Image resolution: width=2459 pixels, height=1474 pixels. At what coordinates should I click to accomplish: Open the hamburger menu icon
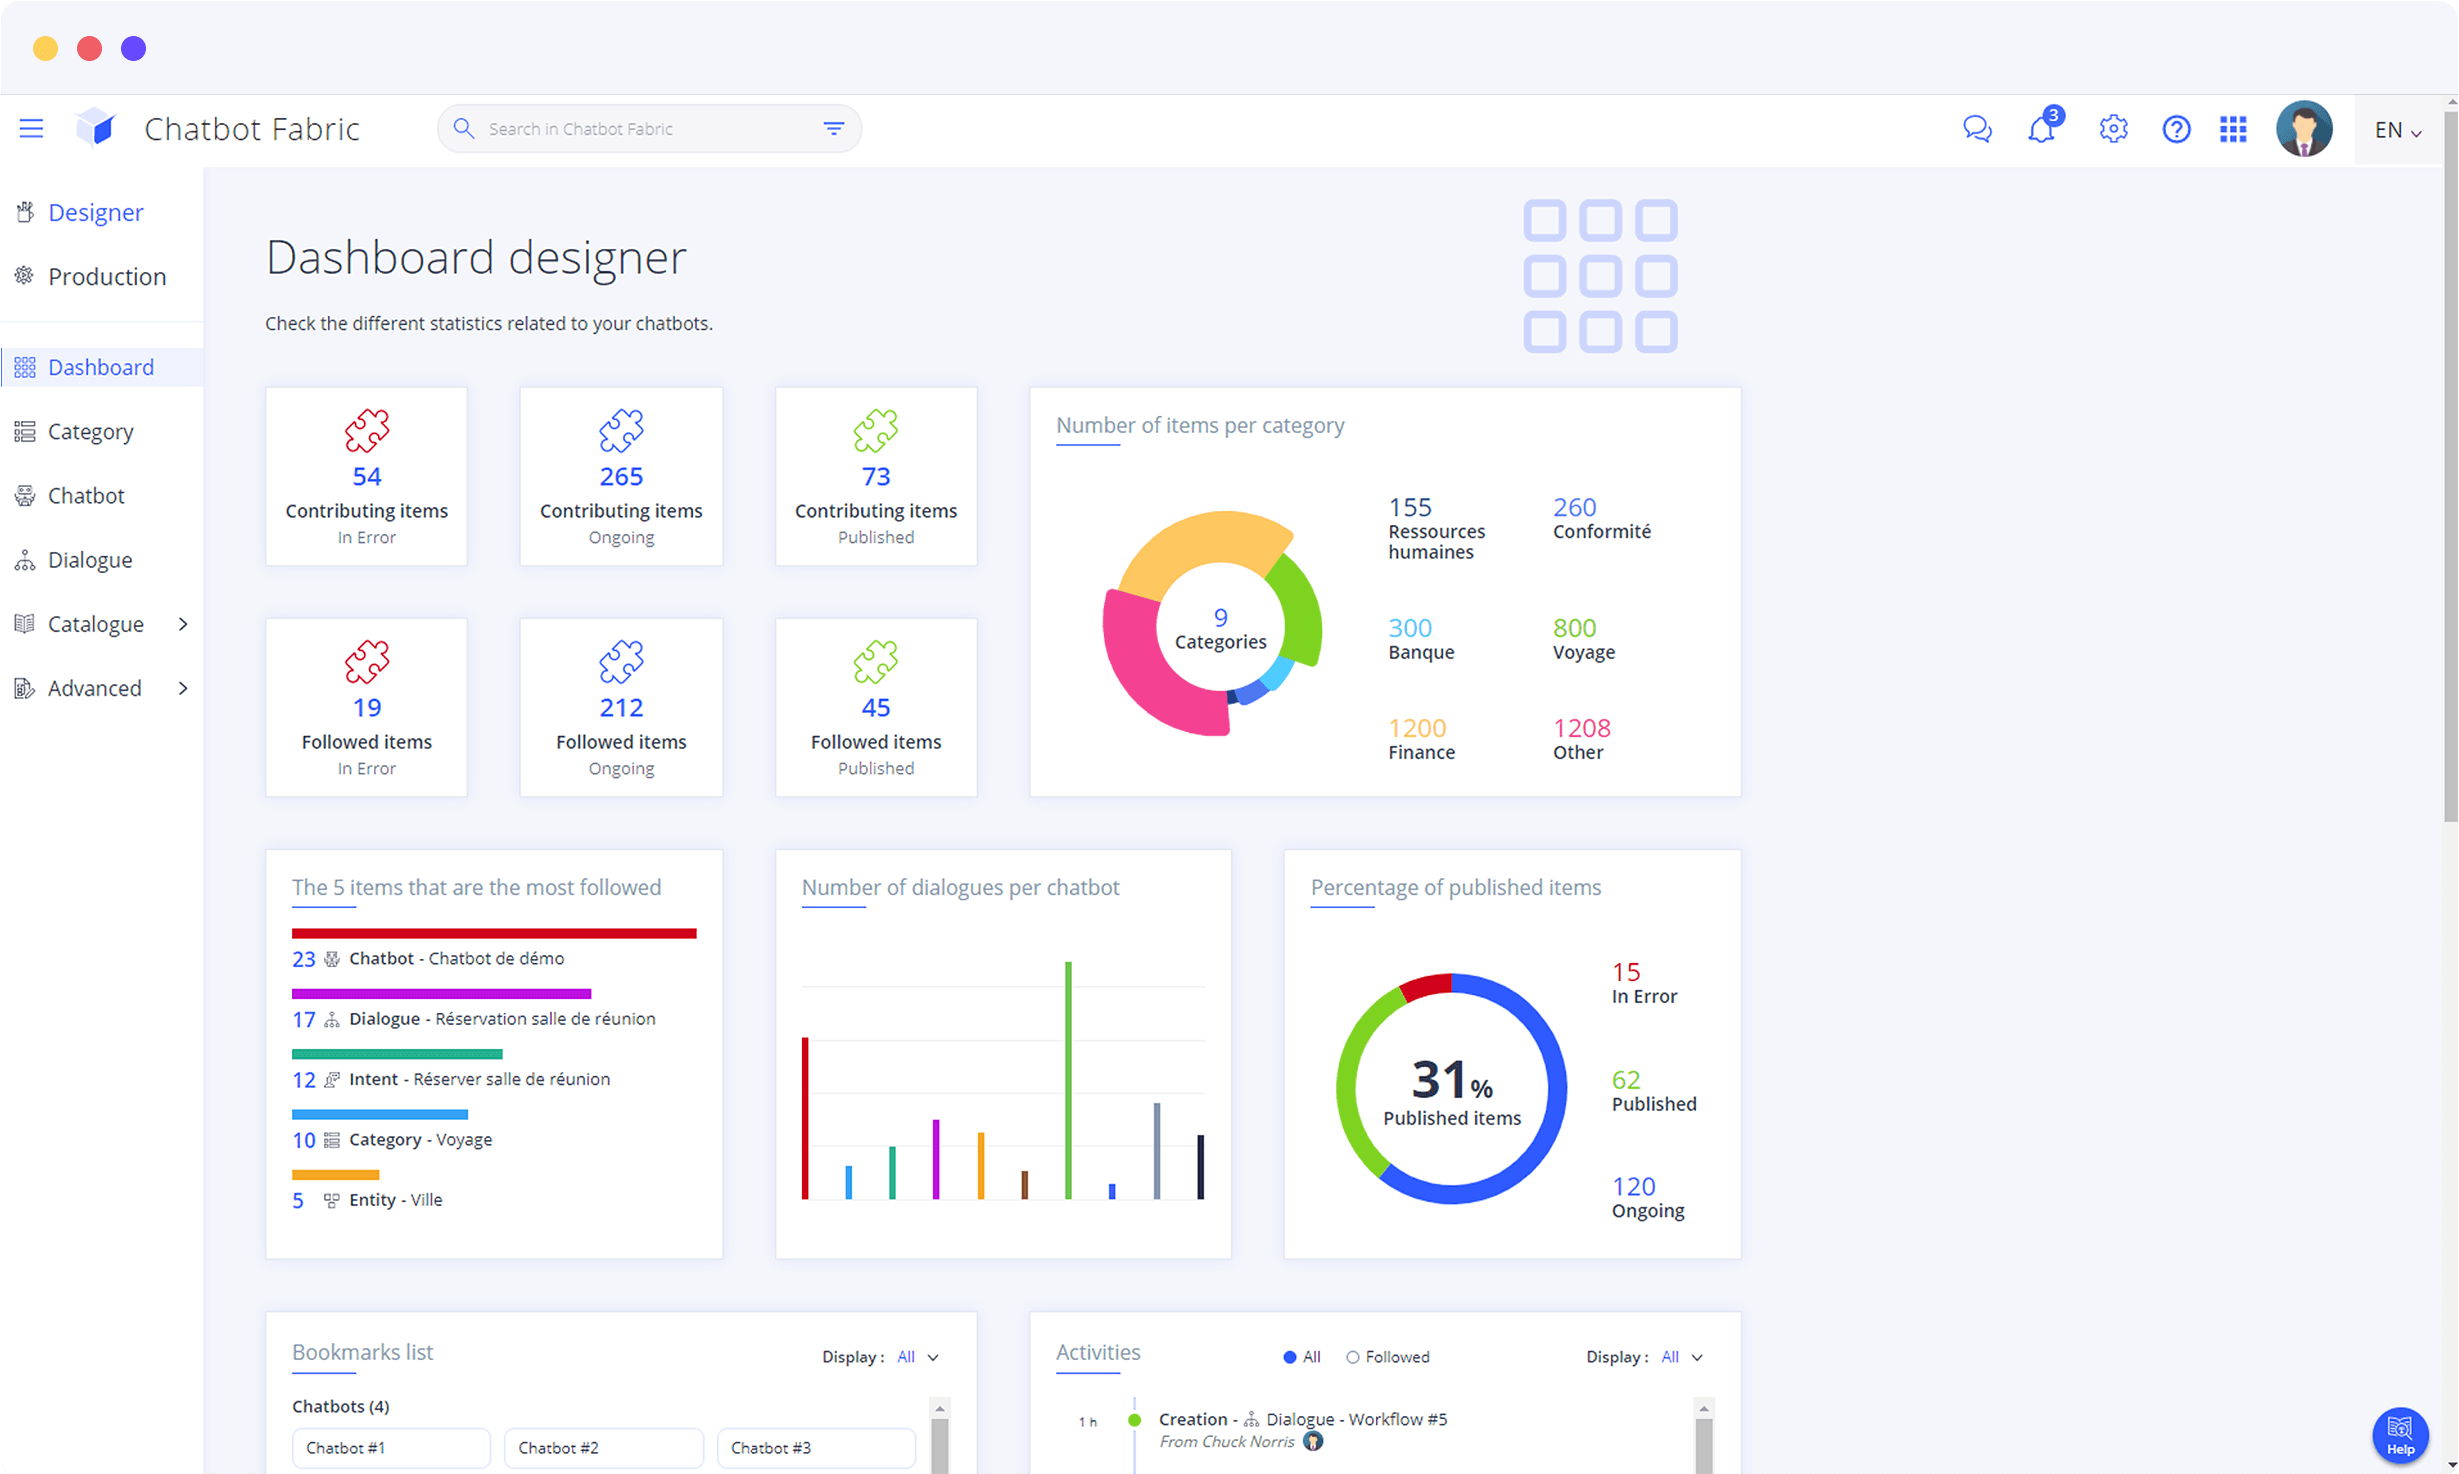31,128
